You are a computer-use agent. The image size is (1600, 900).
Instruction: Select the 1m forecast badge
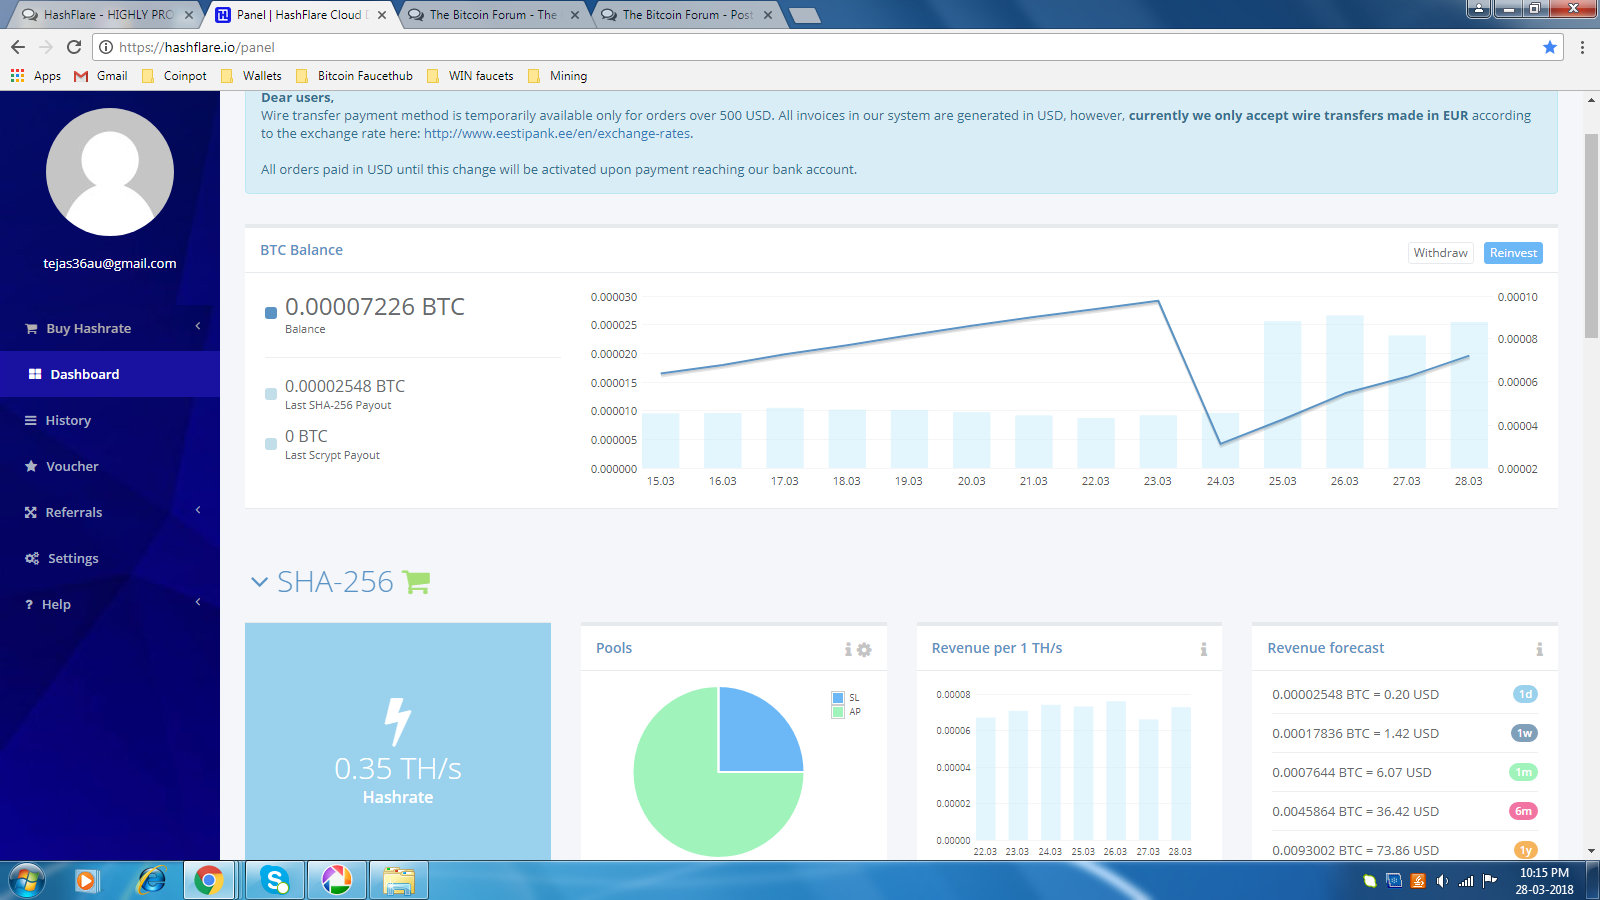pyautogui.click(x=1524, y=772)
